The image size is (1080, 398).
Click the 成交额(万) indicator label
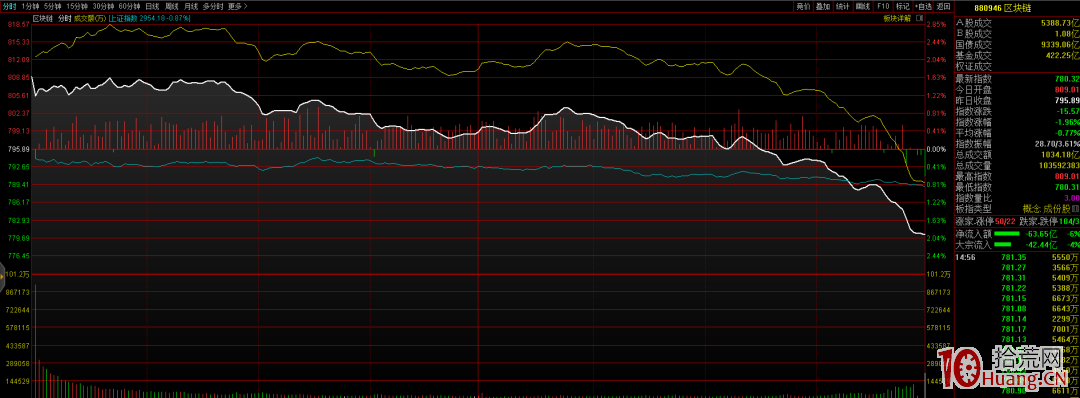90,18
